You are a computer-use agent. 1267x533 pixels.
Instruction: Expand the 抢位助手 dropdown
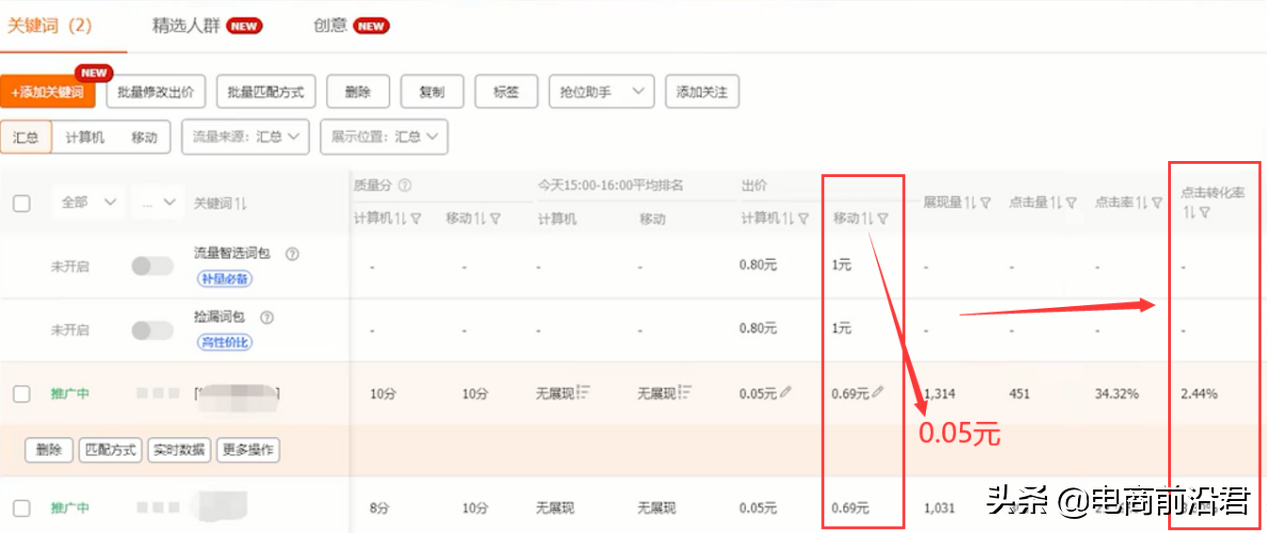tap(601, 92)
